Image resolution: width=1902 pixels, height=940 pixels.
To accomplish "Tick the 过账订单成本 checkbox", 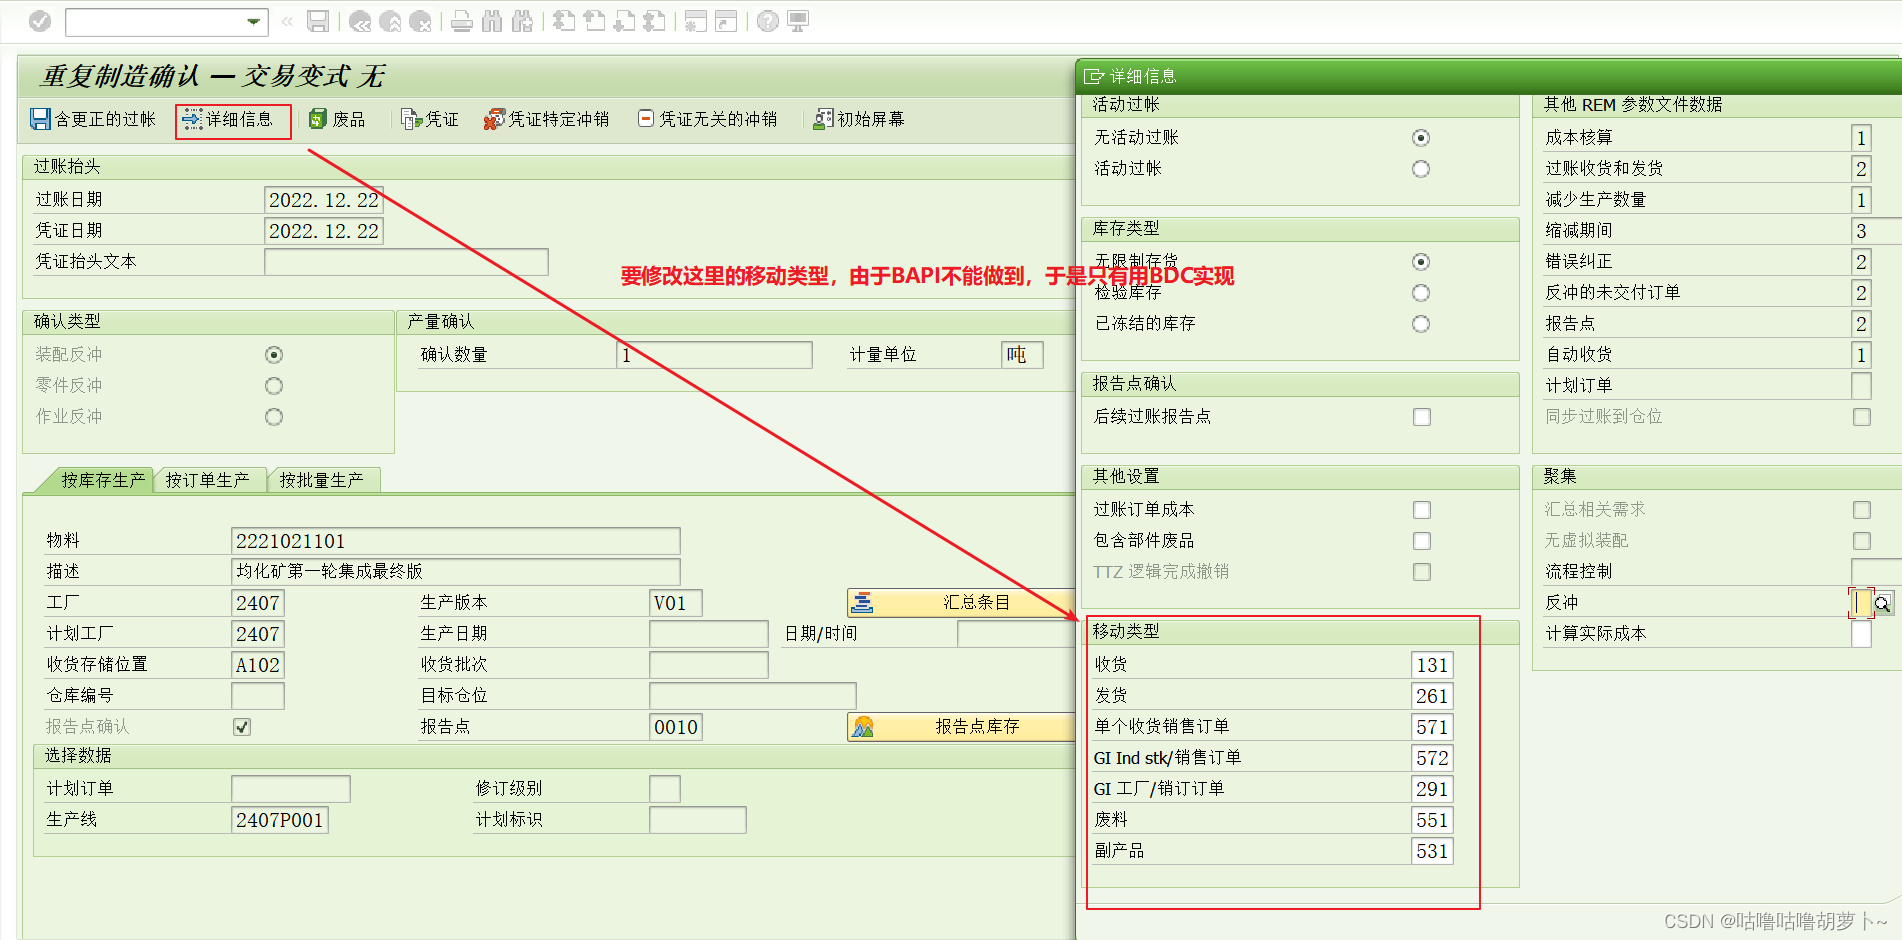I will pos(1422,510).
